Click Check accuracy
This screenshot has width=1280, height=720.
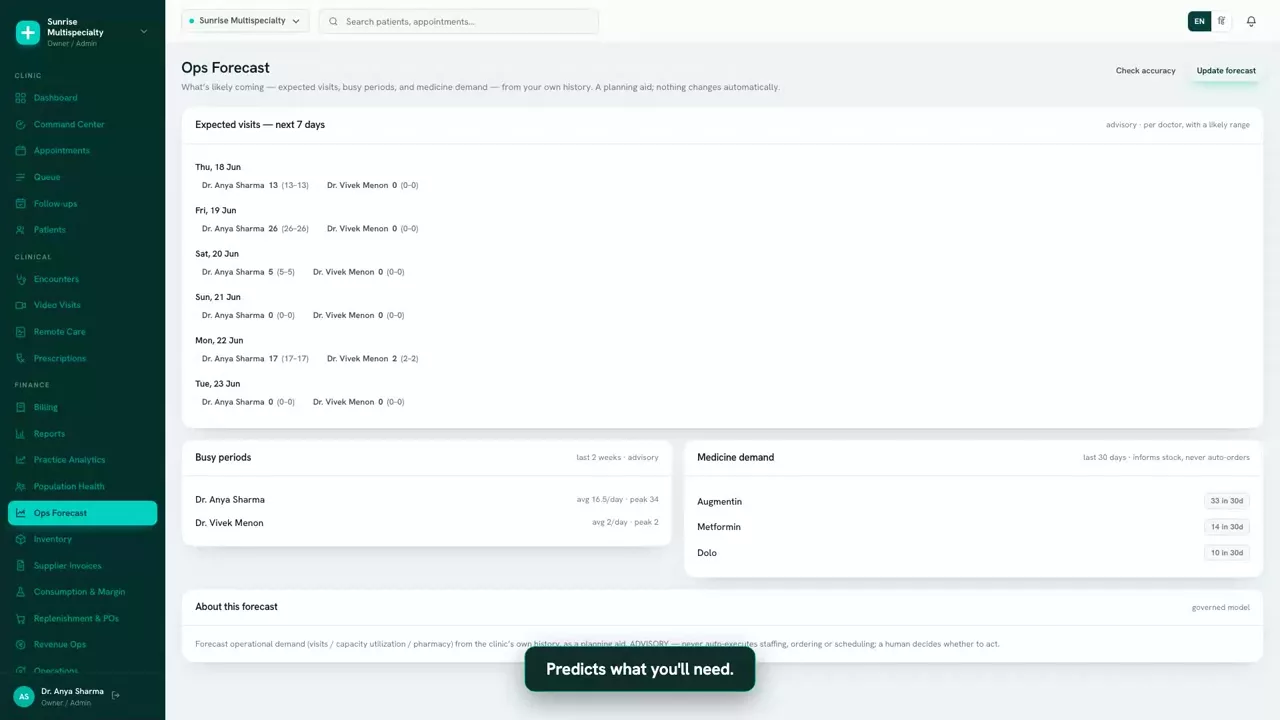click(1145, 71)
